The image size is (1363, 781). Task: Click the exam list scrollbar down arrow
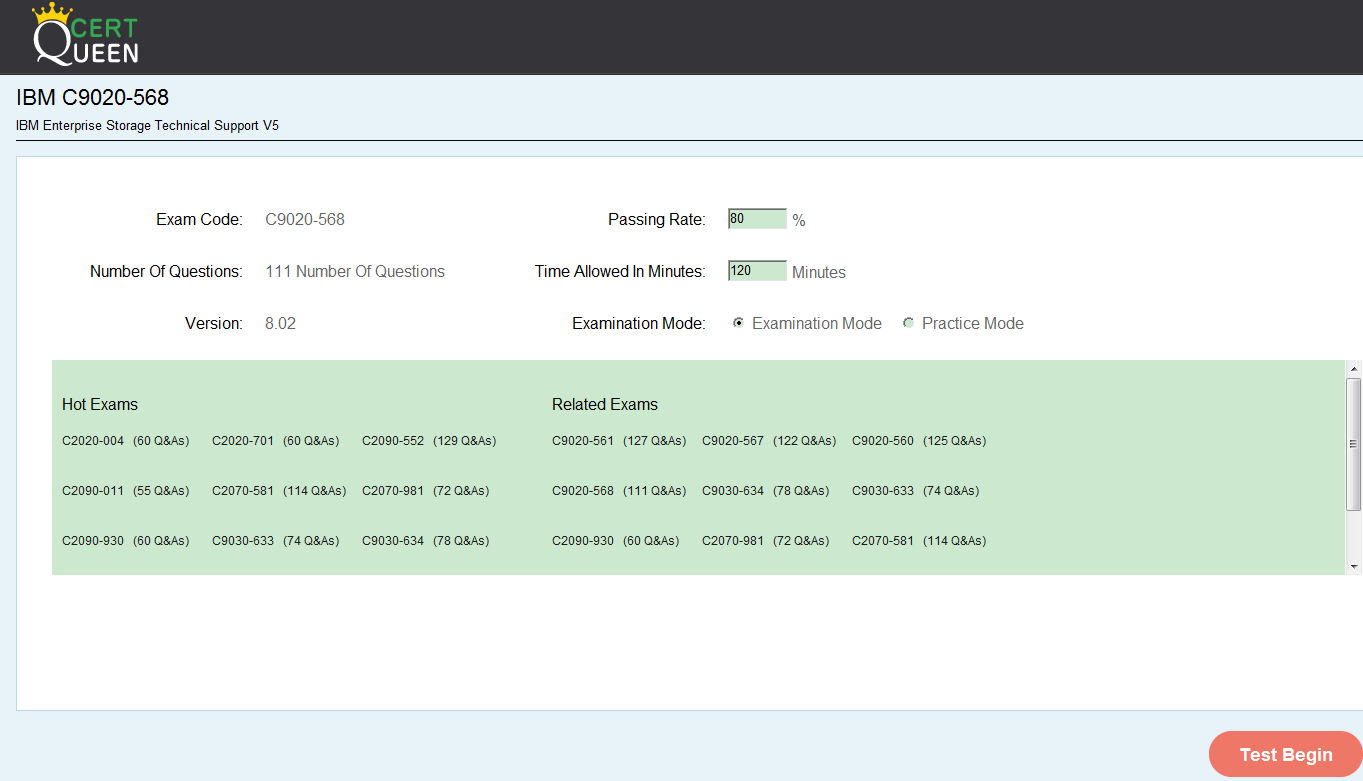click(1354, 566)
